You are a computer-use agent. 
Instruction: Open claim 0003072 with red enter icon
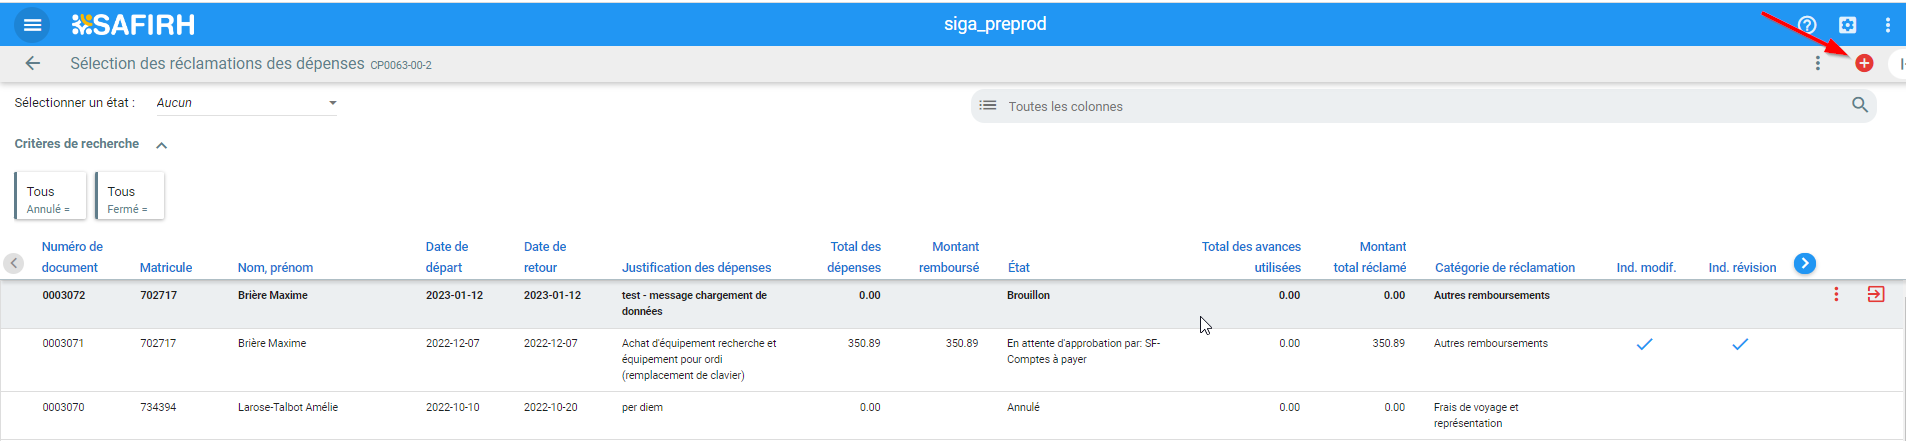[x=1876, y=294]
